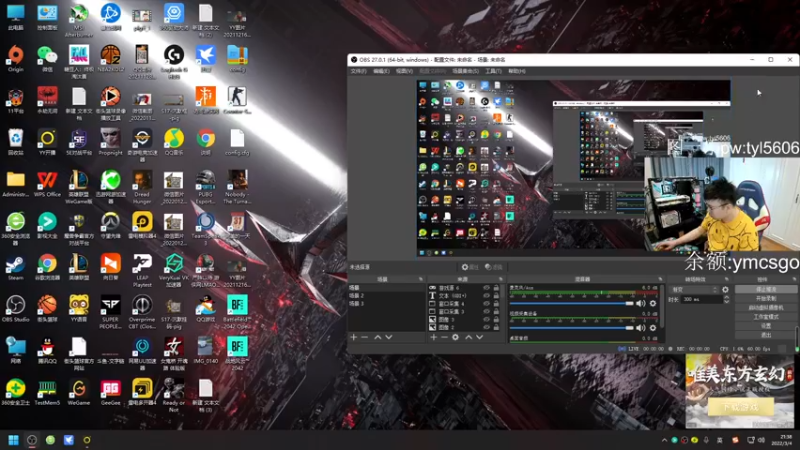Open the 帮助(H) menu in OBS
The height and width of the screenshot is (450, 800).
point(516,71)
